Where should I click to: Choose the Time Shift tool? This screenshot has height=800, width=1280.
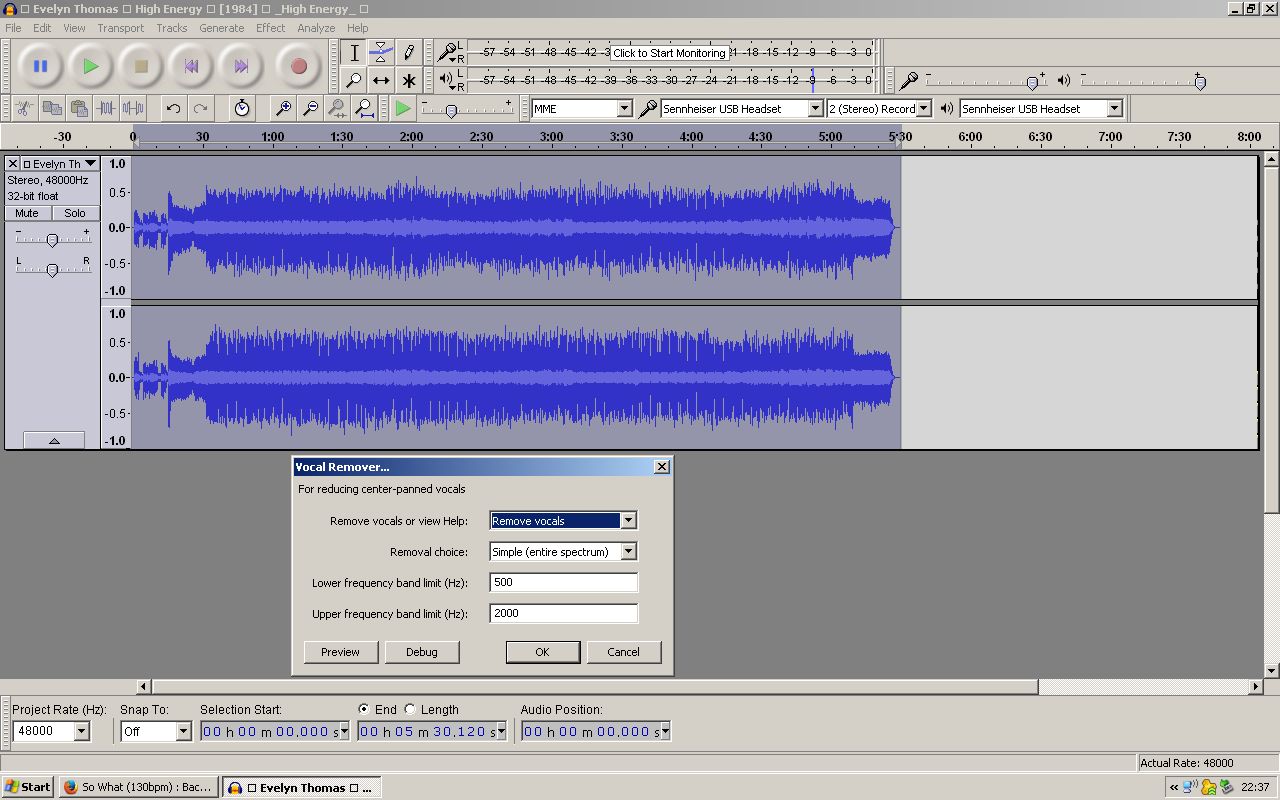tap(381, 80)
